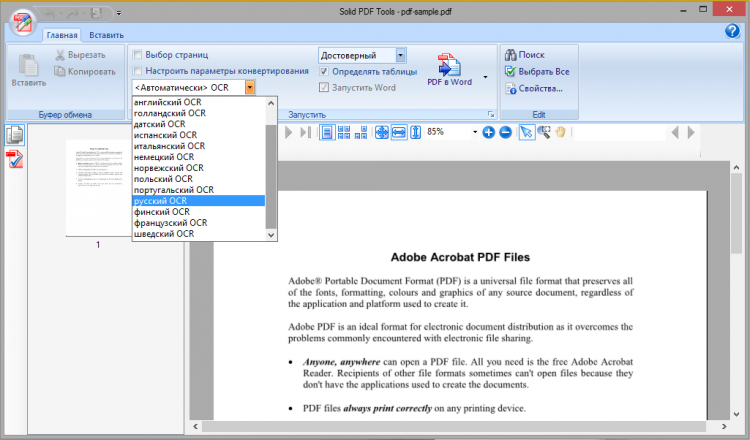The width and height of the screenshot is (750, 440).
Task: Open the 85% zoom level dropdown
Action: 474,132
